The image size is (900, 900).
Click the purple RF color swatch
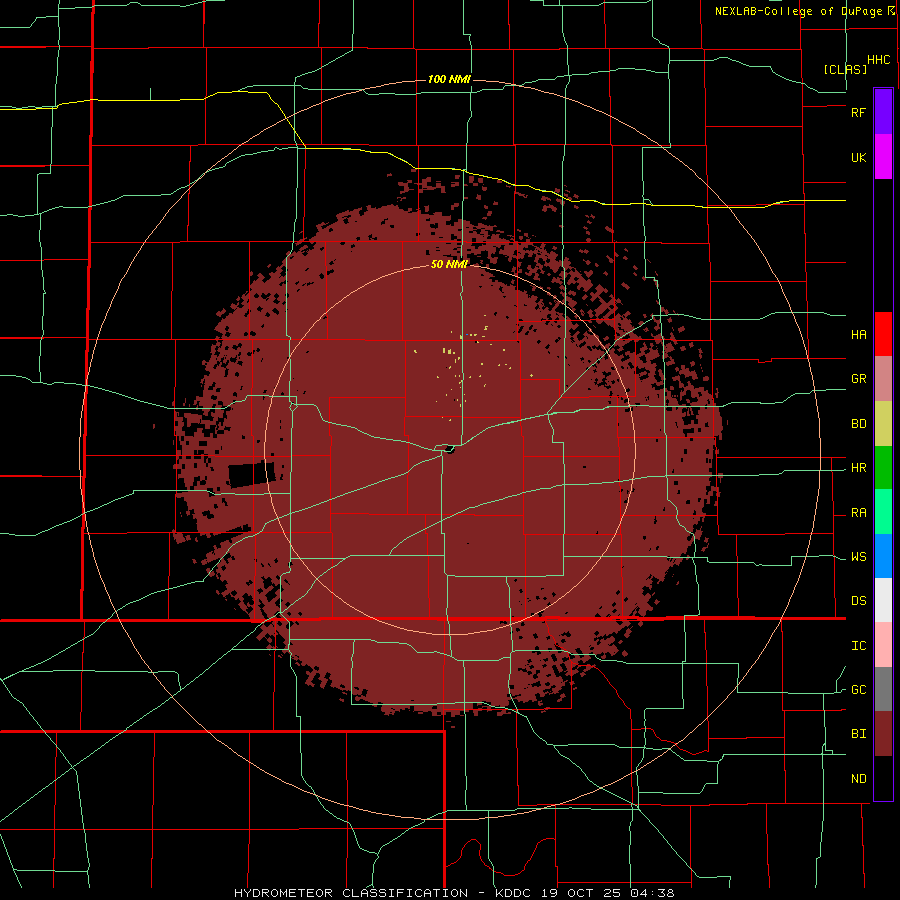click(883, 112)
